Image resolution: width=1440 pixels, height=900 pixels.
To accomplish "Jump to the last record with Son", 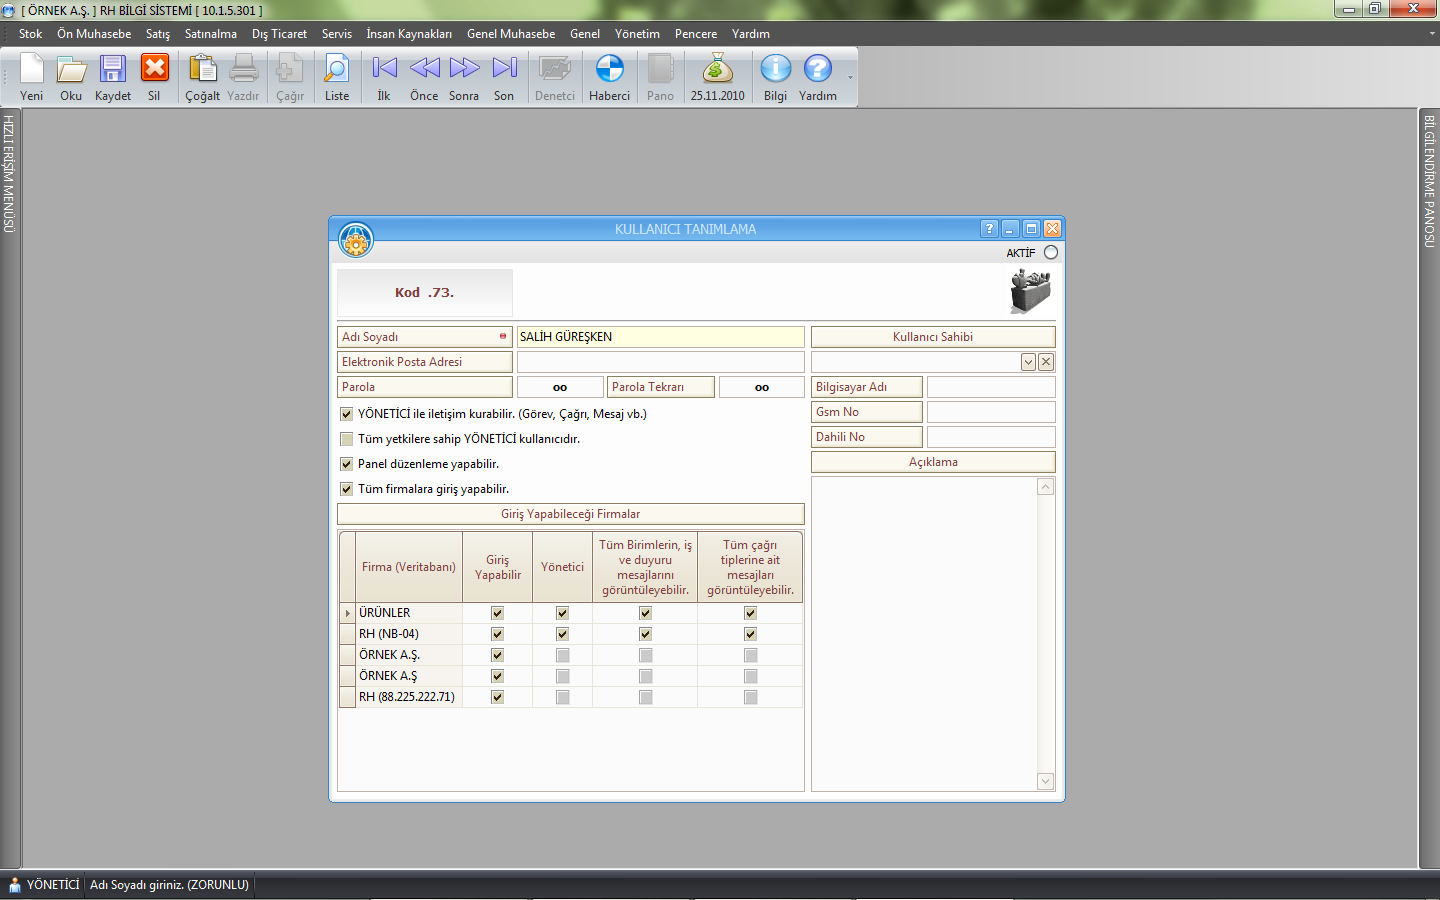I will [504, 70].
